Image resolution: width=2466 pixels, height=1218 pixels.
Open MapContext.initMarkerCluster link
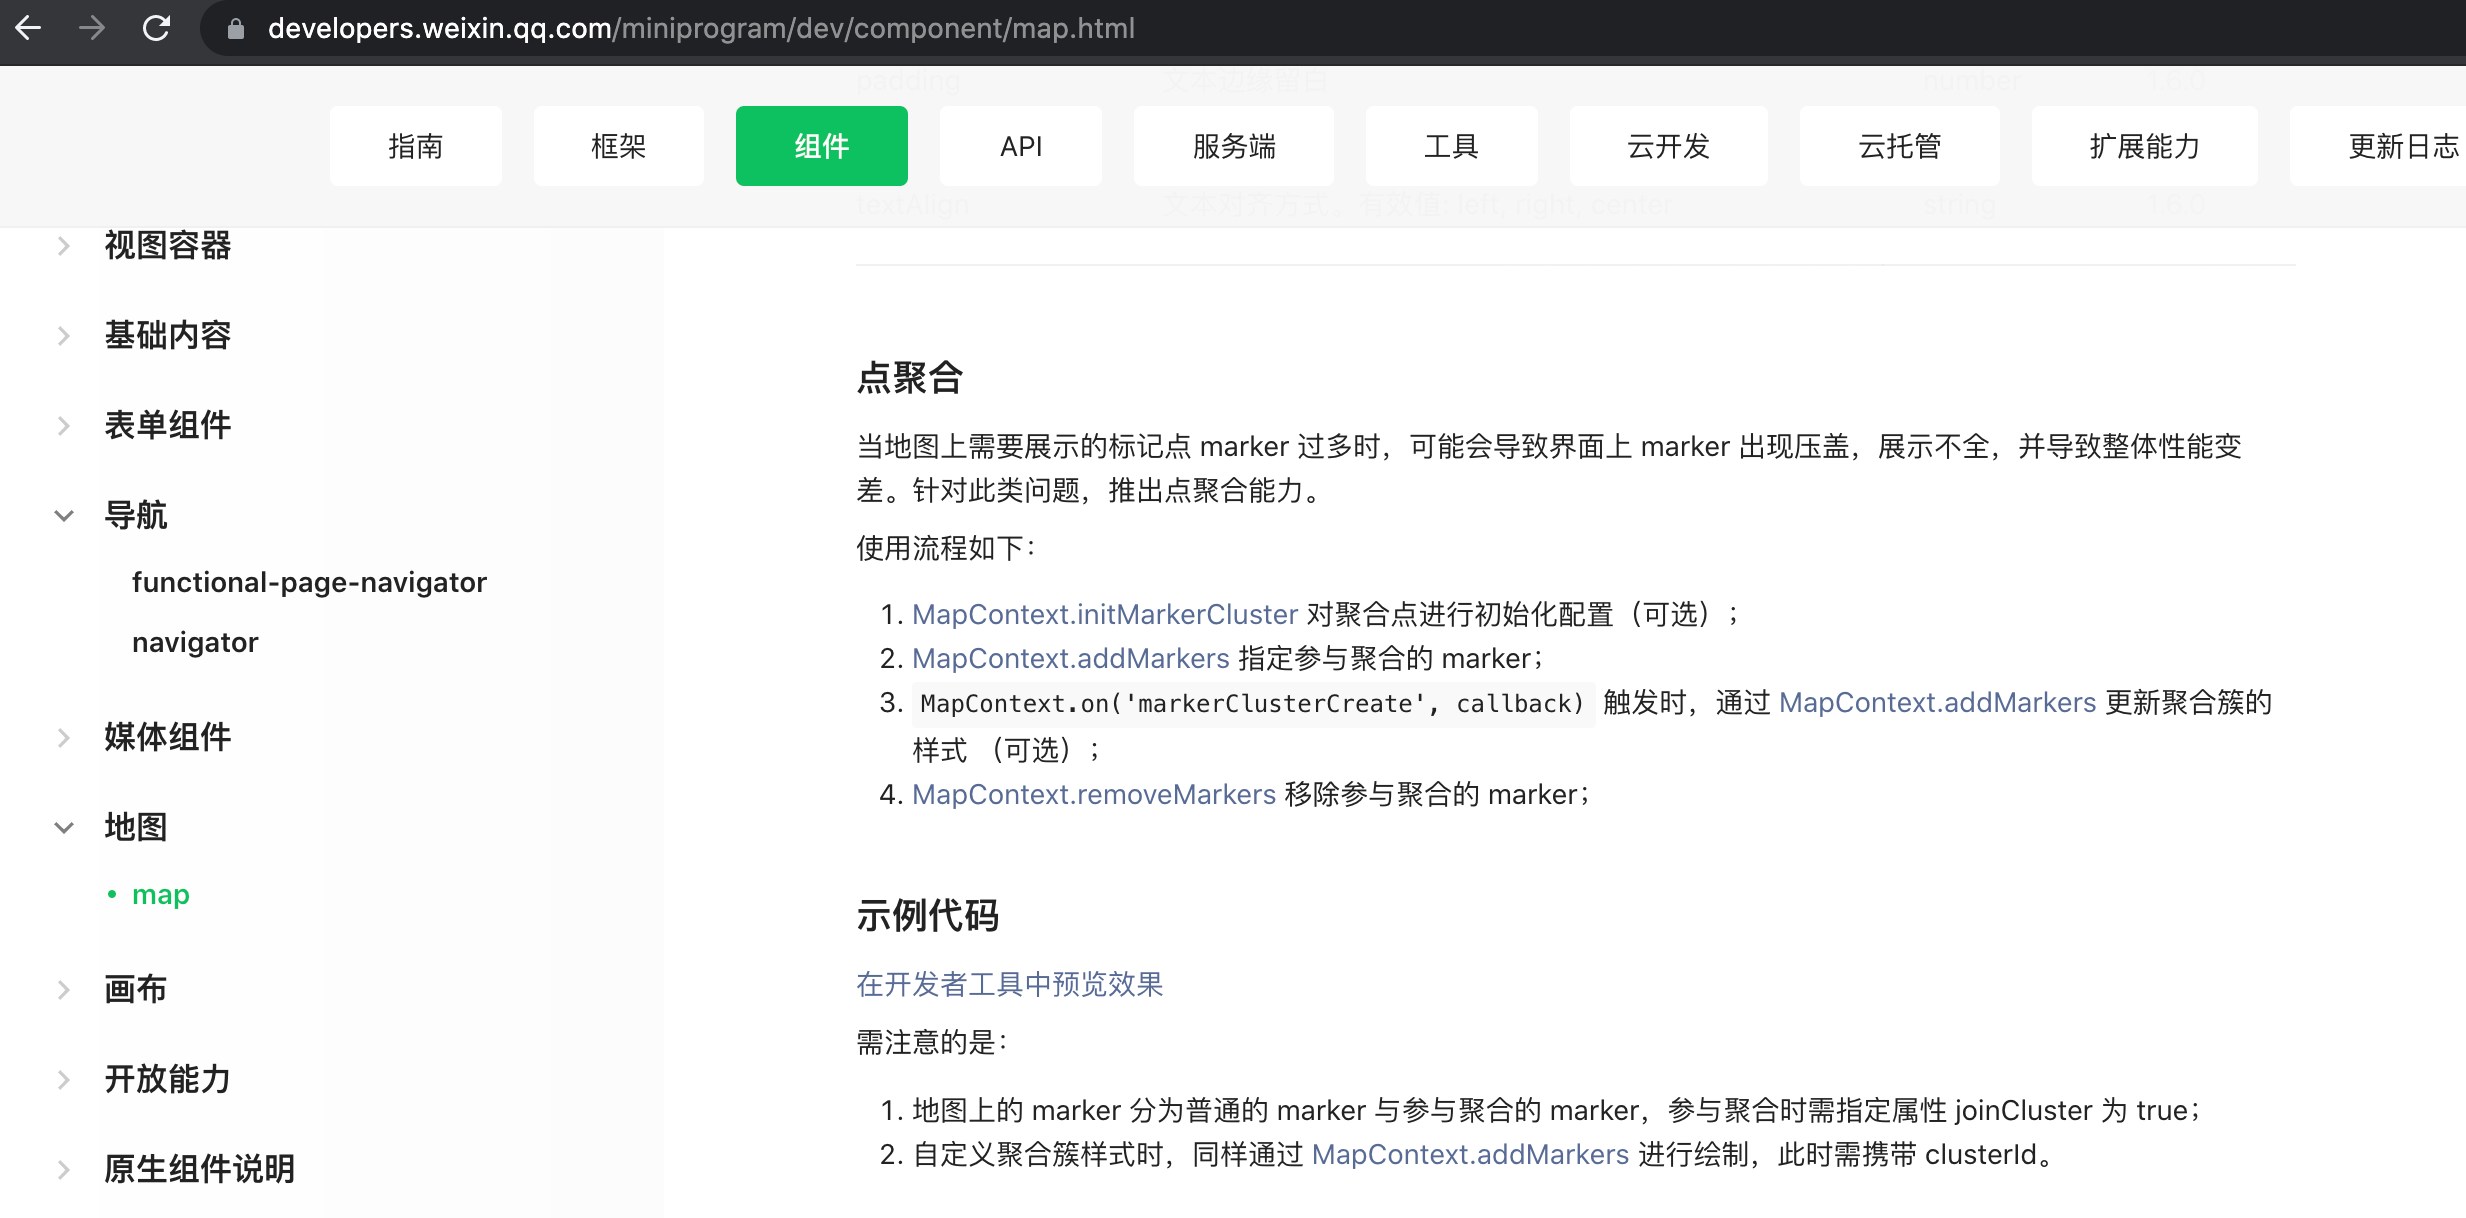click(x=1104, y=614)
